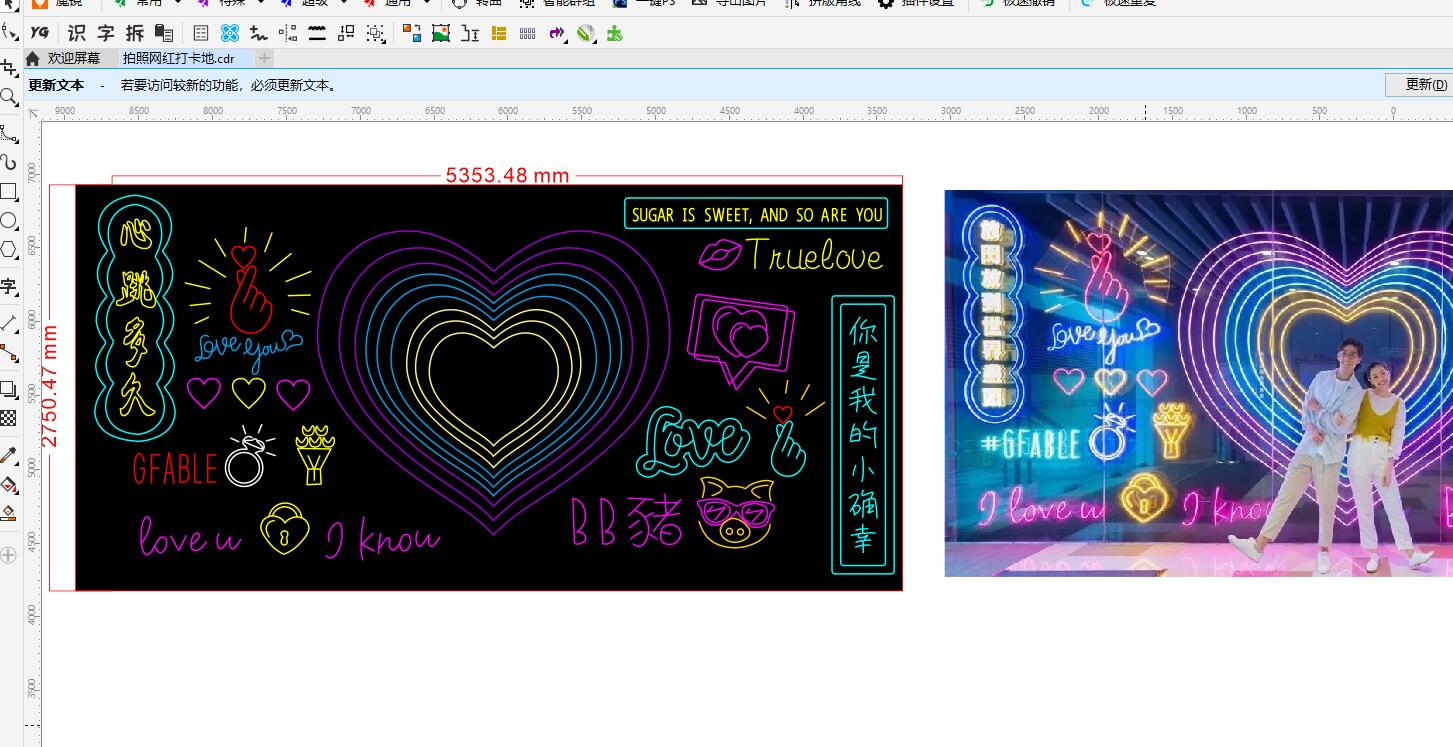Click the 拆 split toolbar icon
1453x747 pixels.
(134, 33)
